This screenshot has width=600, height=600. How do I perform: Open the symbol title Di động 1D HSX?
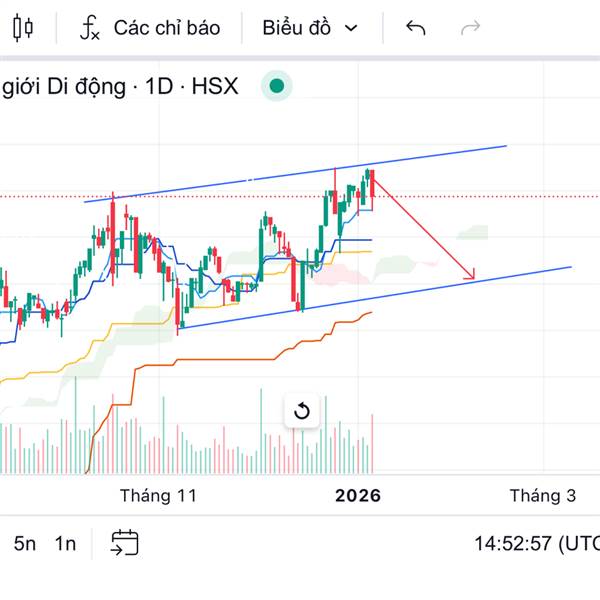120,86
